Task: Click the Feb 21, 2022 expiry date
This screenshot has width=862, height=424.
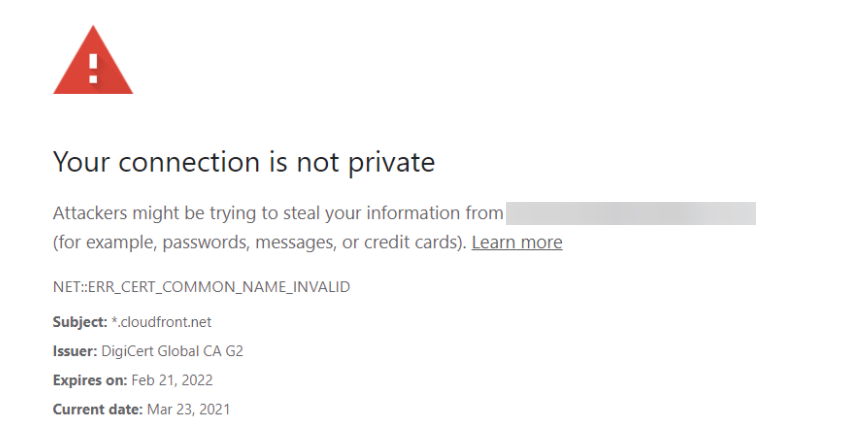Action: click(172, 380)
